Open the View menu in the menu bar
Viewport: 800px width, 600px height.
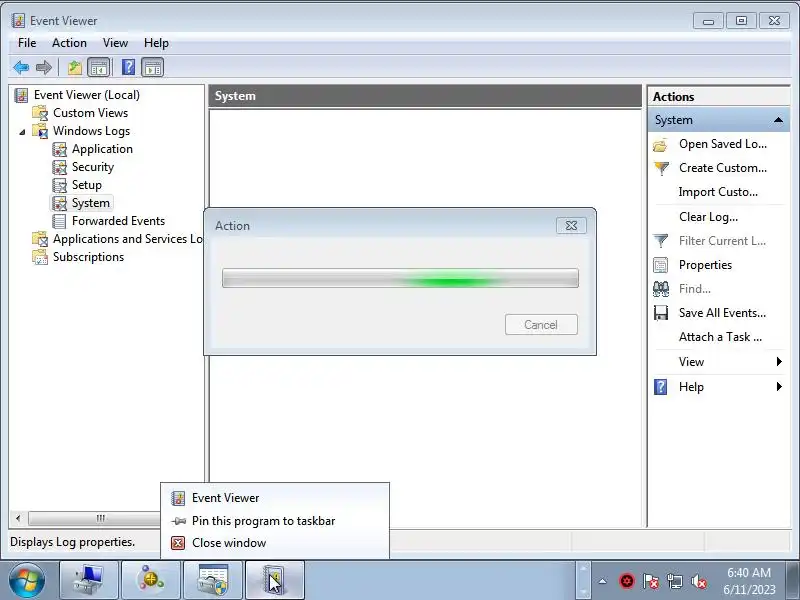point(115,43)
